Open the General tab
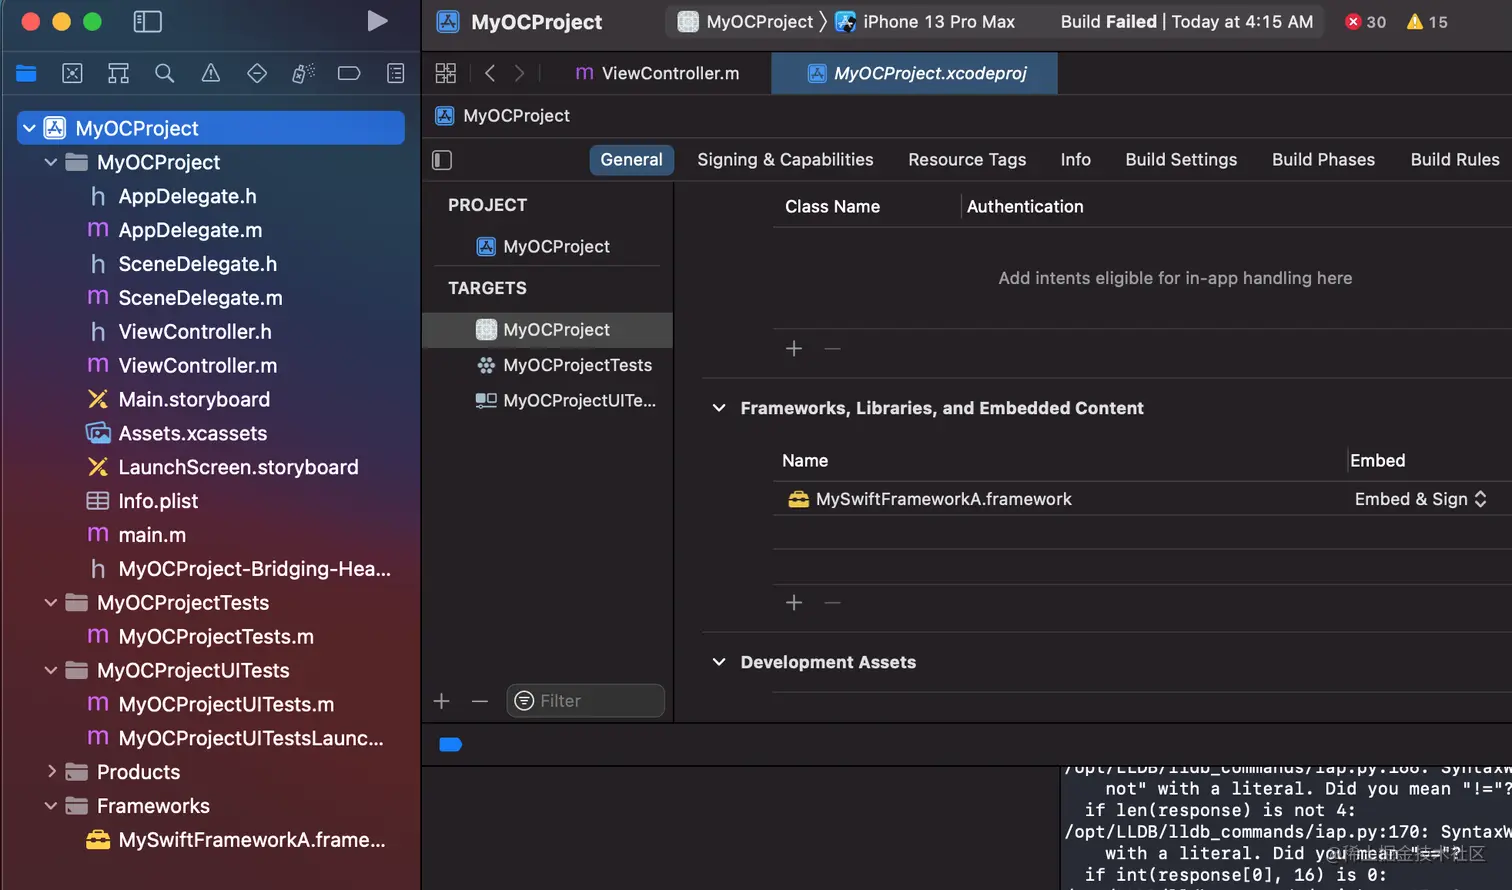This screenshot has width=1512, height=890. tap(631, 160)
